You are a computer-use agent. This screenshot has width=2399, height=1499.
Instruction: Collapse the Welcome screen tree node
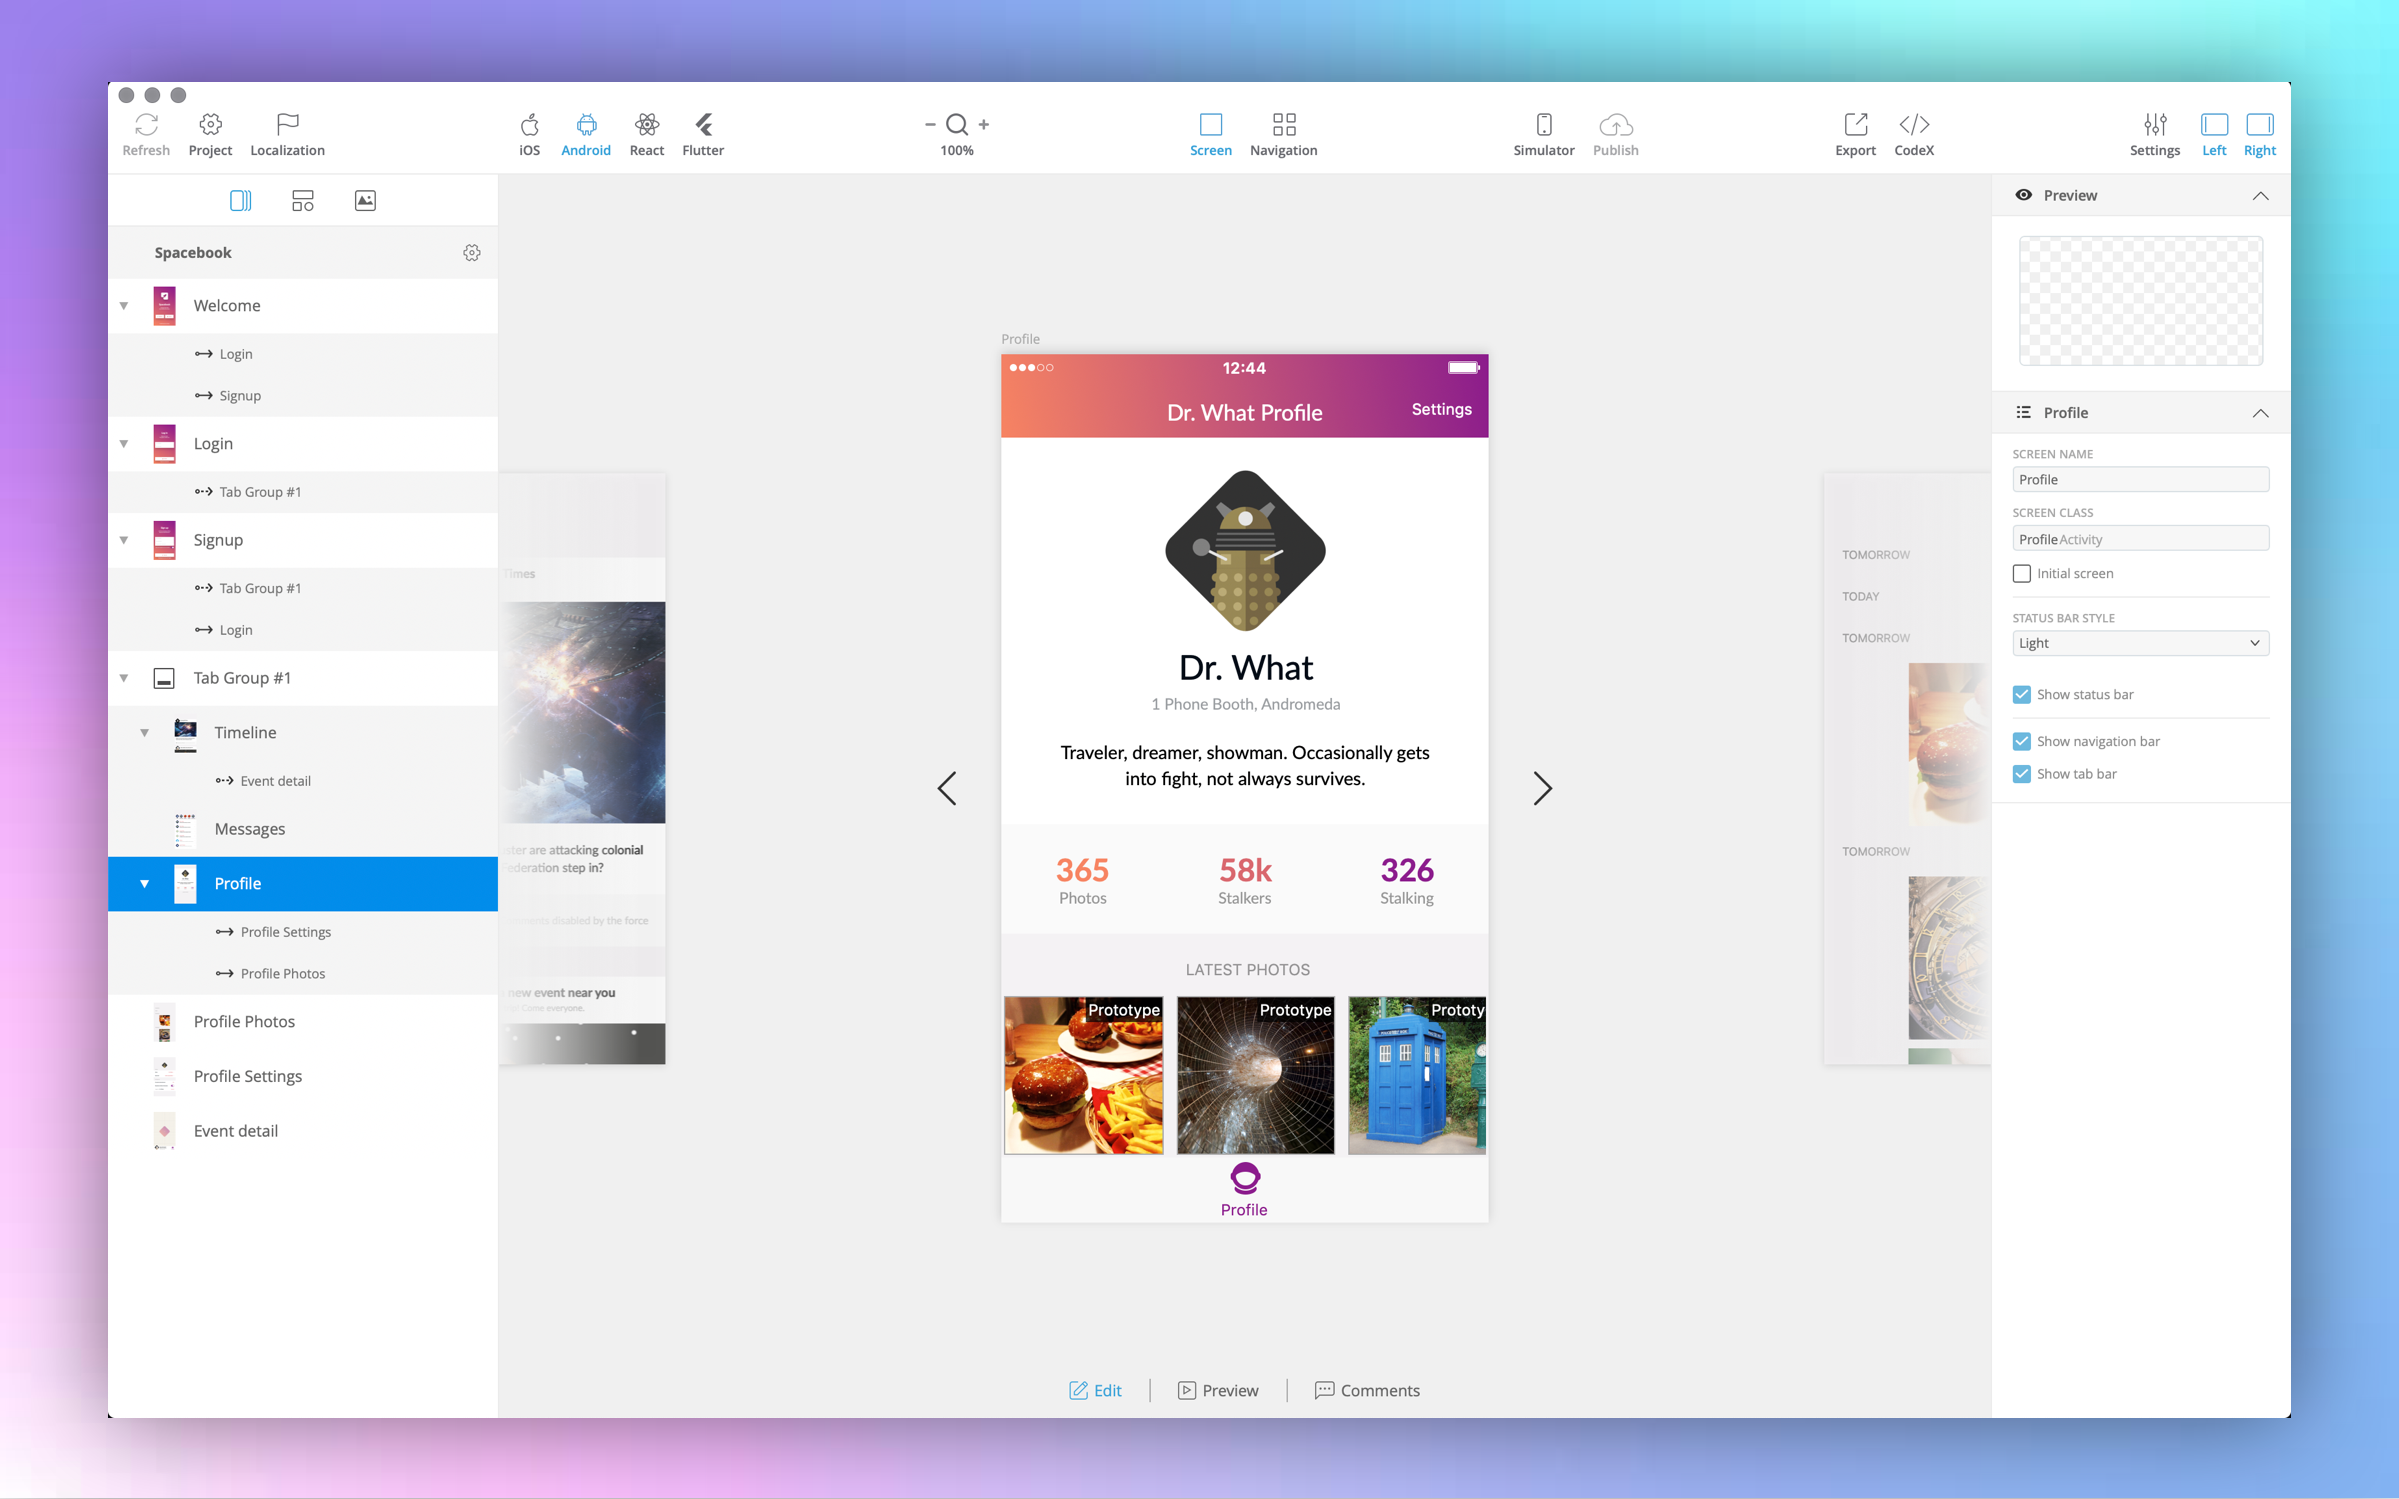click(x=124, y=306)
